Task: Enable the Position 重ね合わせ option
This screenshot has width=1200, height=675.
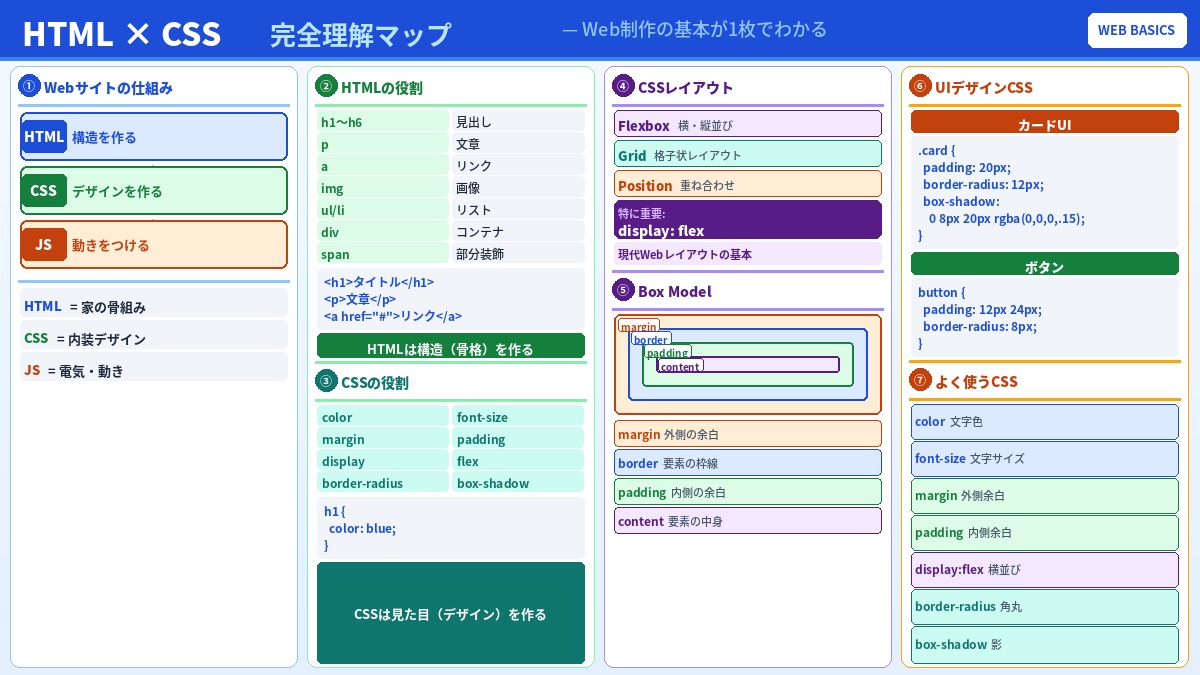Action: (748, 184)
